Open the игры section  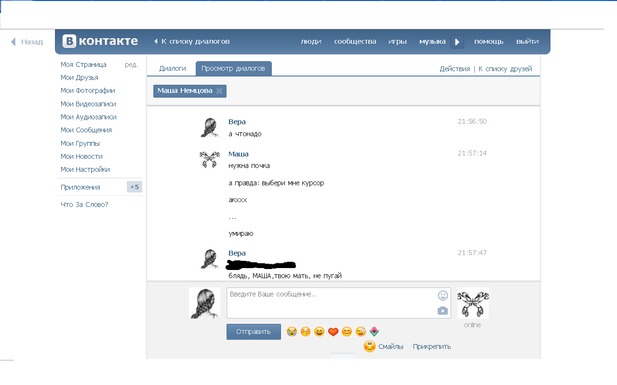point(397,41)
